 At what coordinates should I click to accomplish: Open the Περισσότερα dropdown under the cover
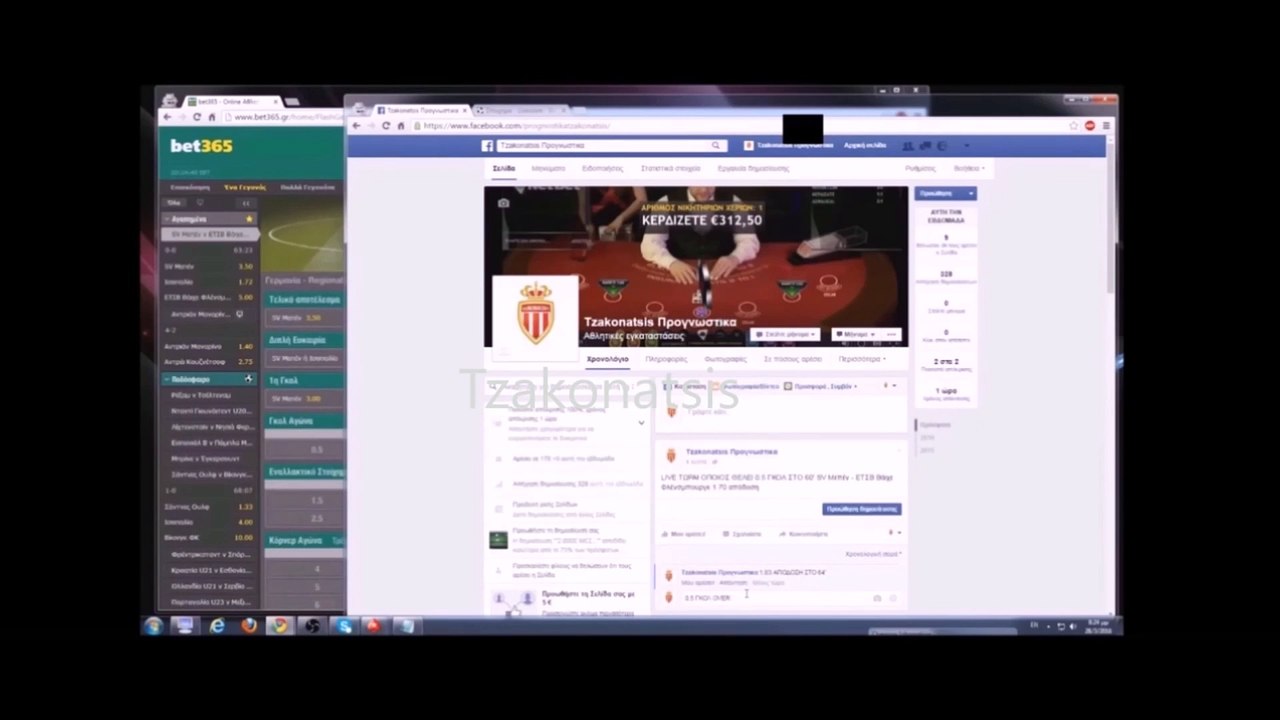click(861, 359)
